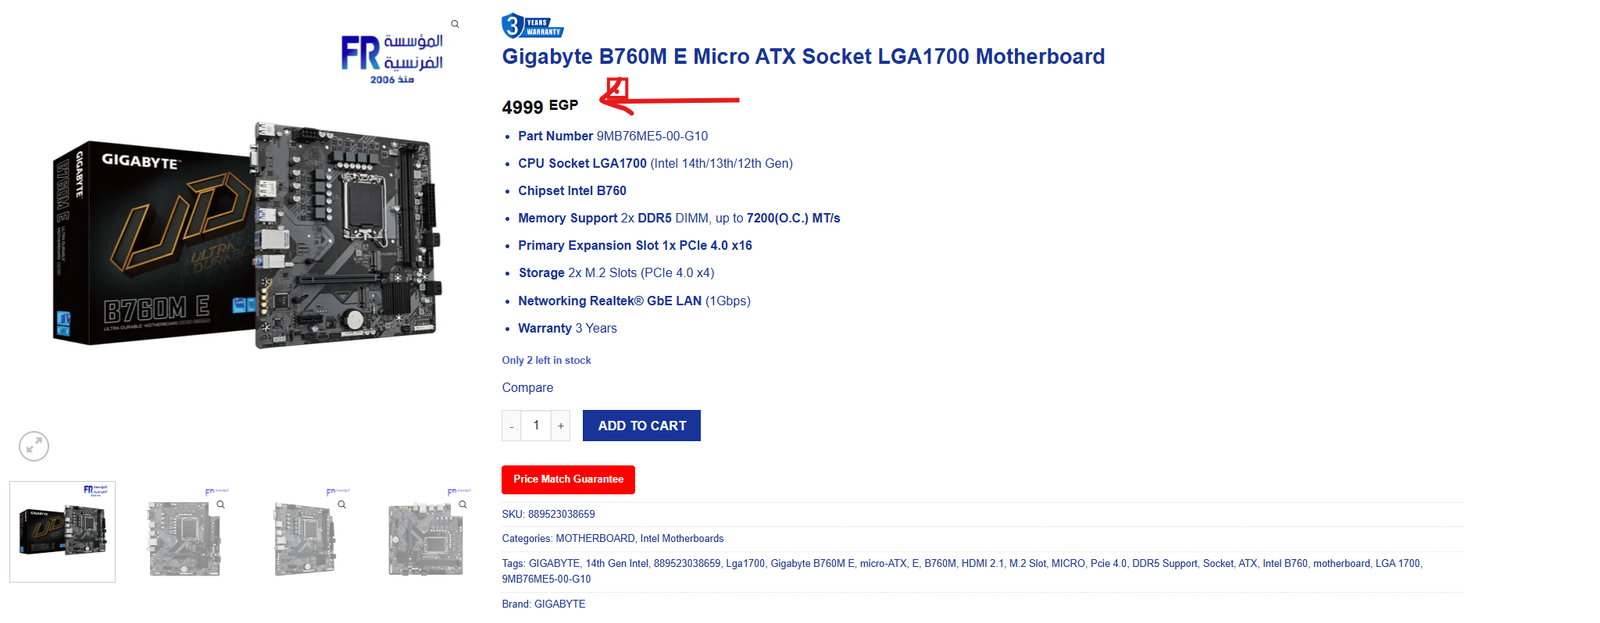Click the Compare link
1600x623 pixels.
pos(527,388)
